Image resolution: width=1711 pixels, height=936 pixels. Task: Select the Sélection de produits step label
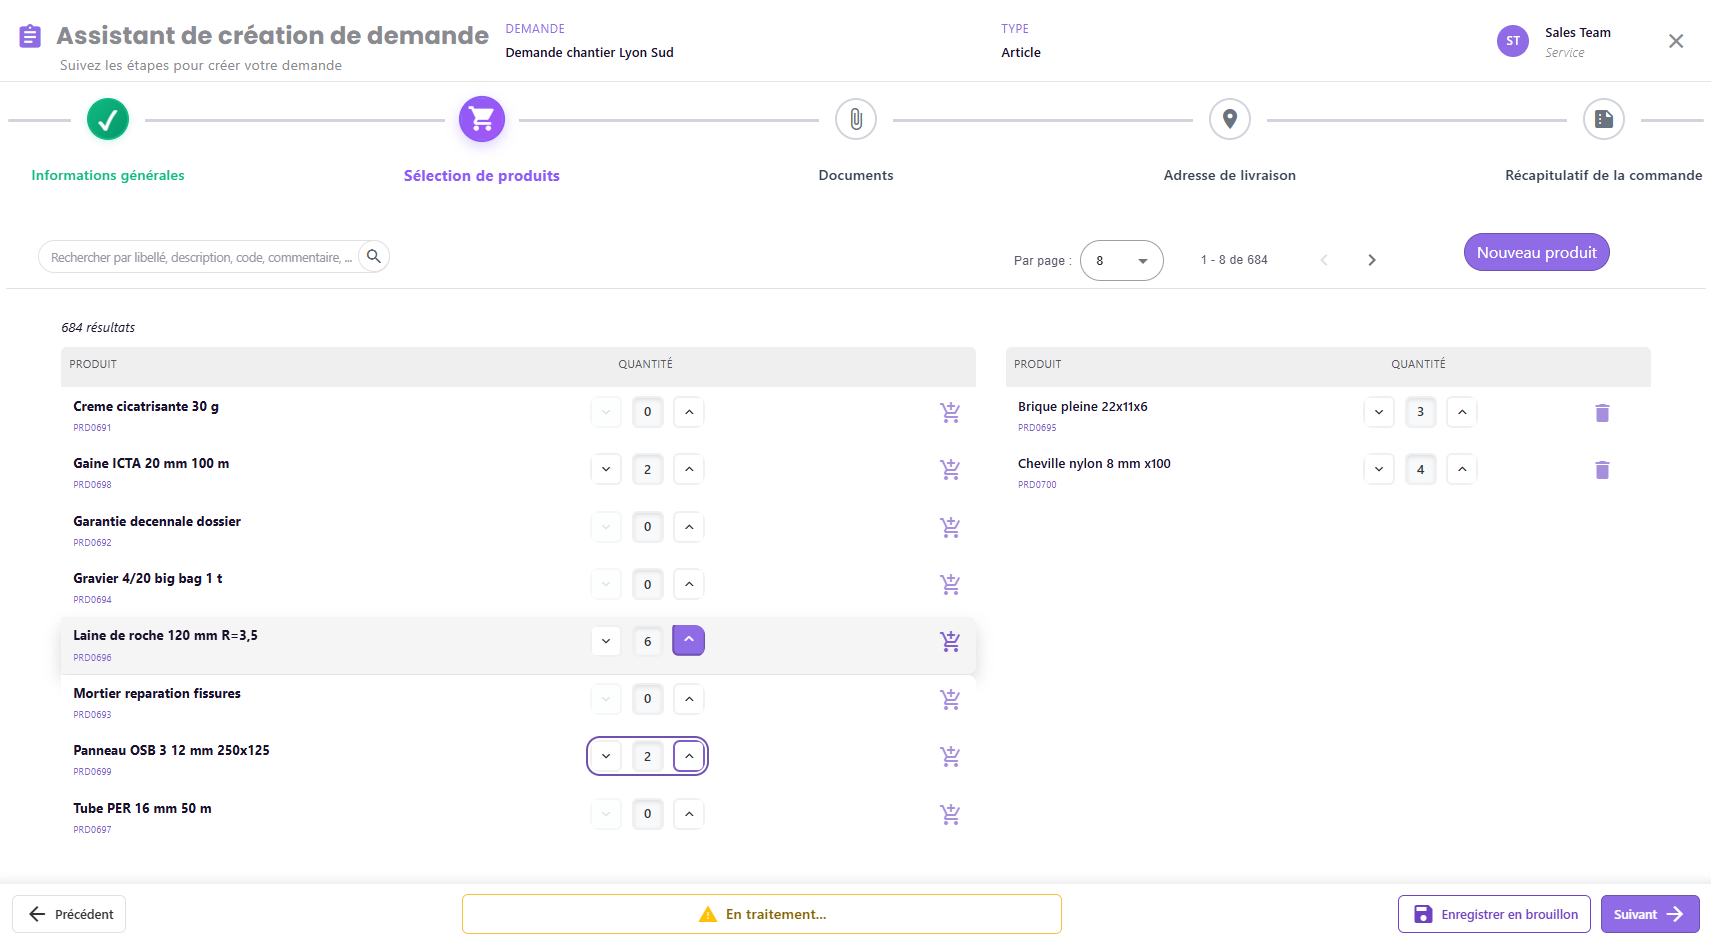click(x=482, y=176)
